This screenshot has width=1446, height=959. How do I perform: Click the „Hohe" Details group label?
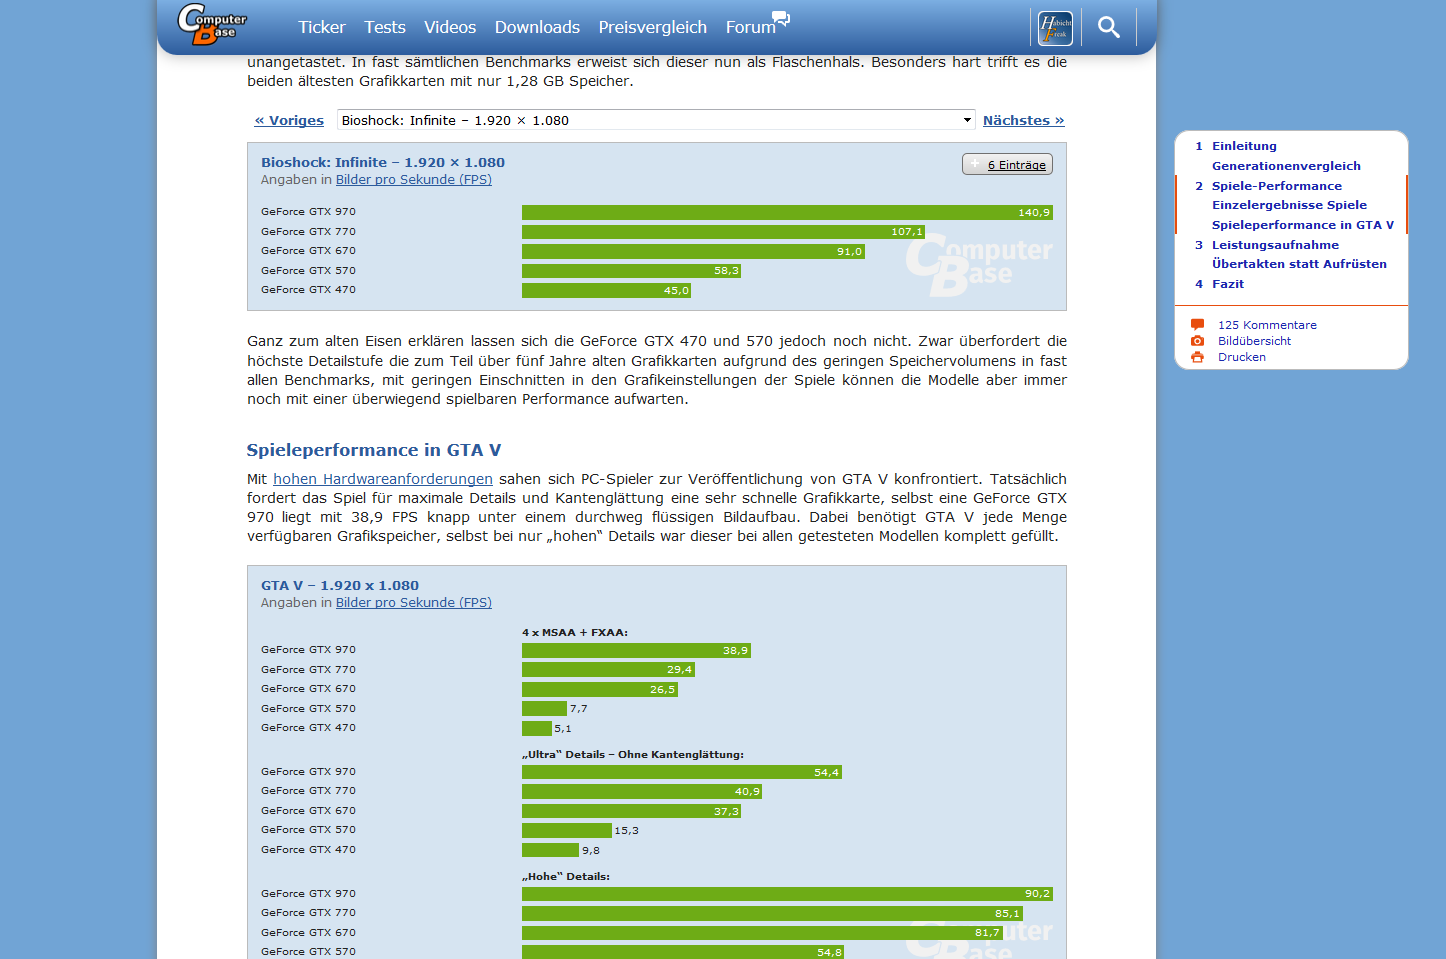point(566,876)
